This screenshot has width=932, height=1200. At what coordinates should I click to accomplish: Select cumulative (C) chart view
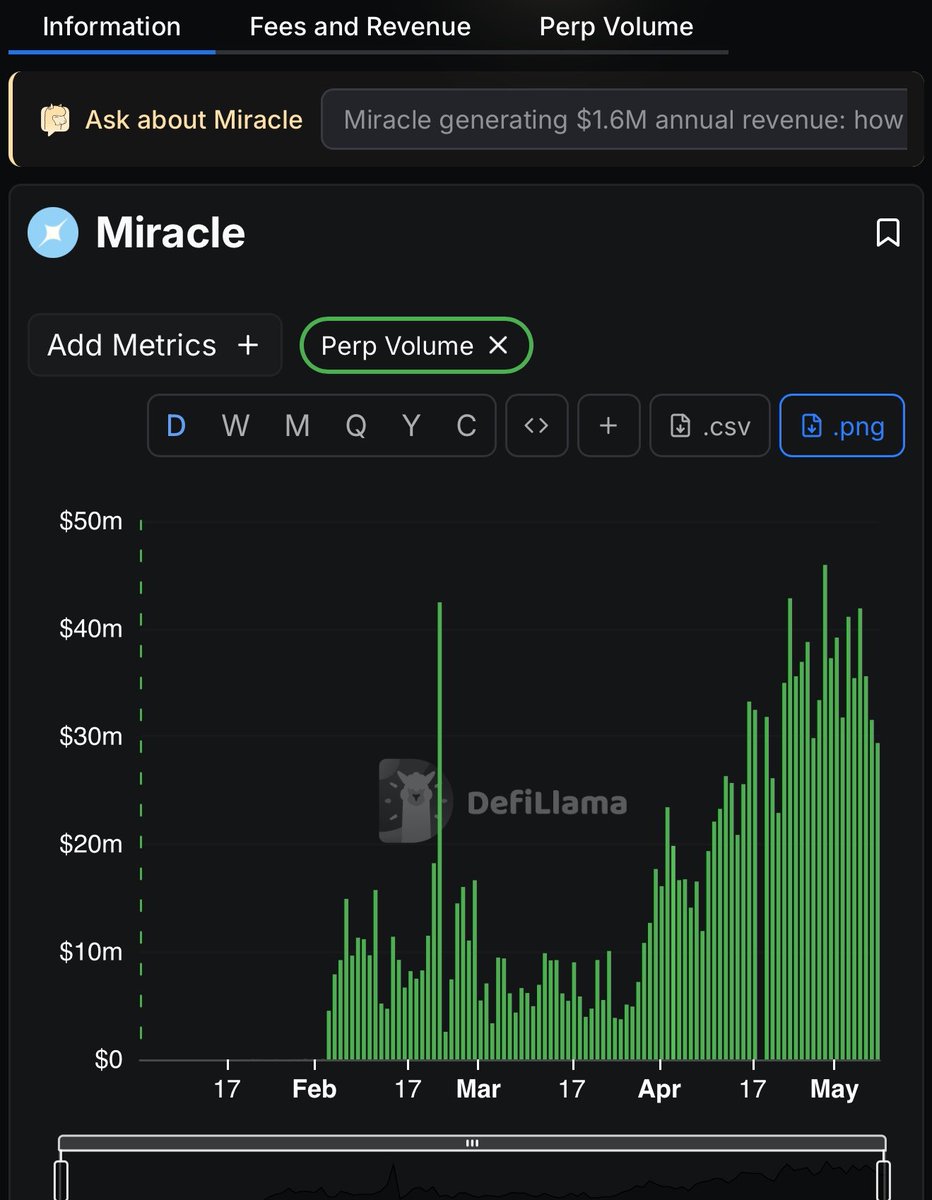(466, 426)
